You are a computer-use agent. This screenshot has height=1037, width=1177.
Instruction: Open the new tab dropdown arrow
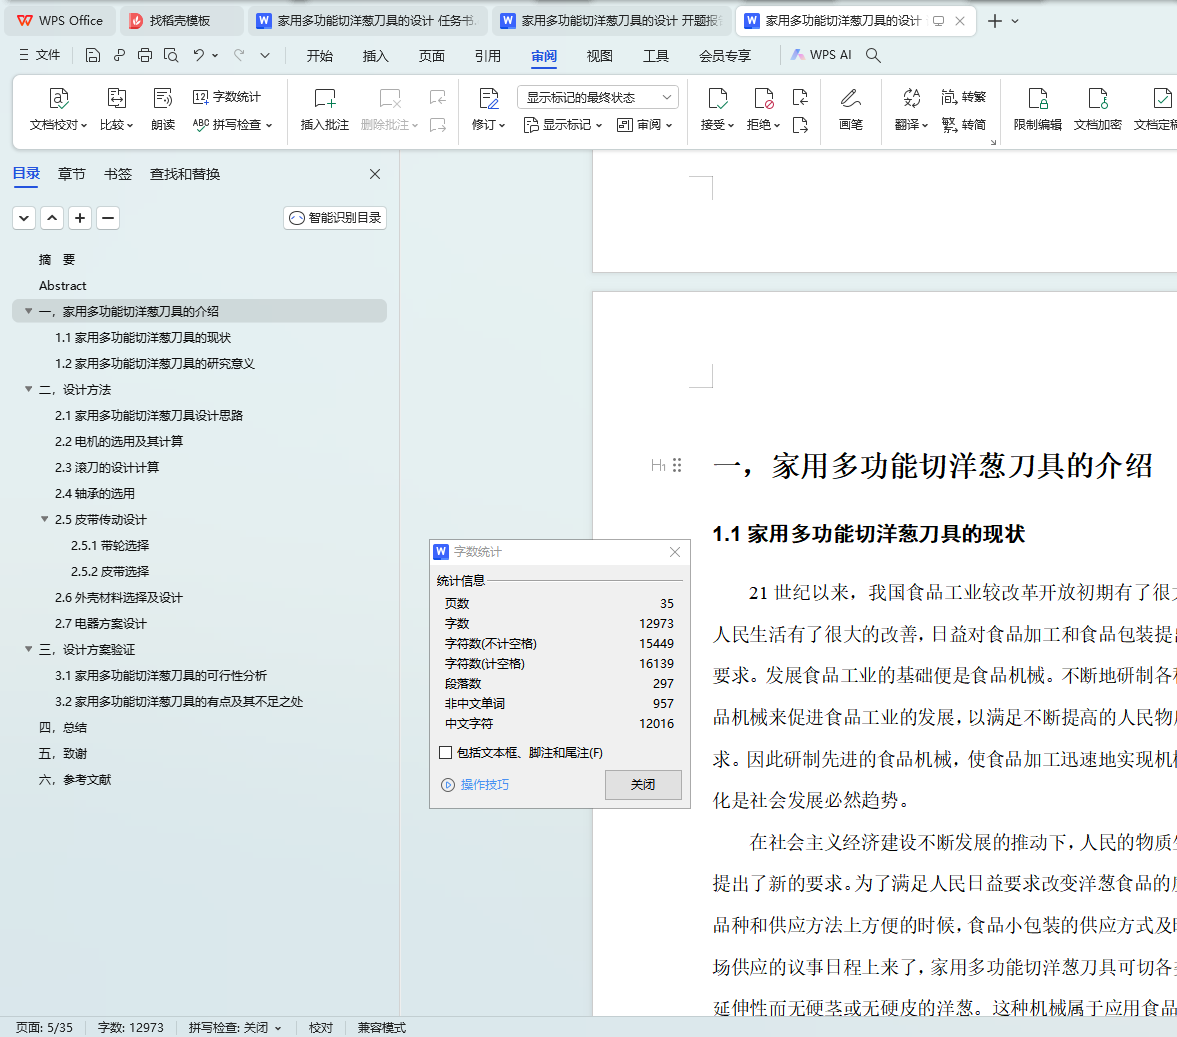[1015, 21]
